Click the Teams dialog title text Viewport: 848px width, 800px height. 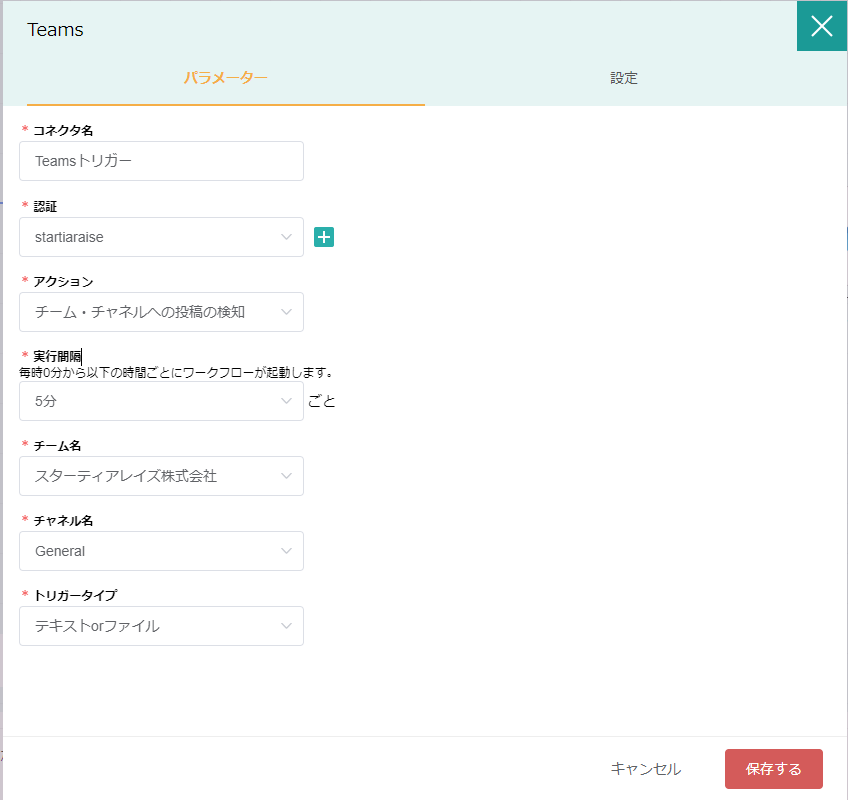(55, 30)
